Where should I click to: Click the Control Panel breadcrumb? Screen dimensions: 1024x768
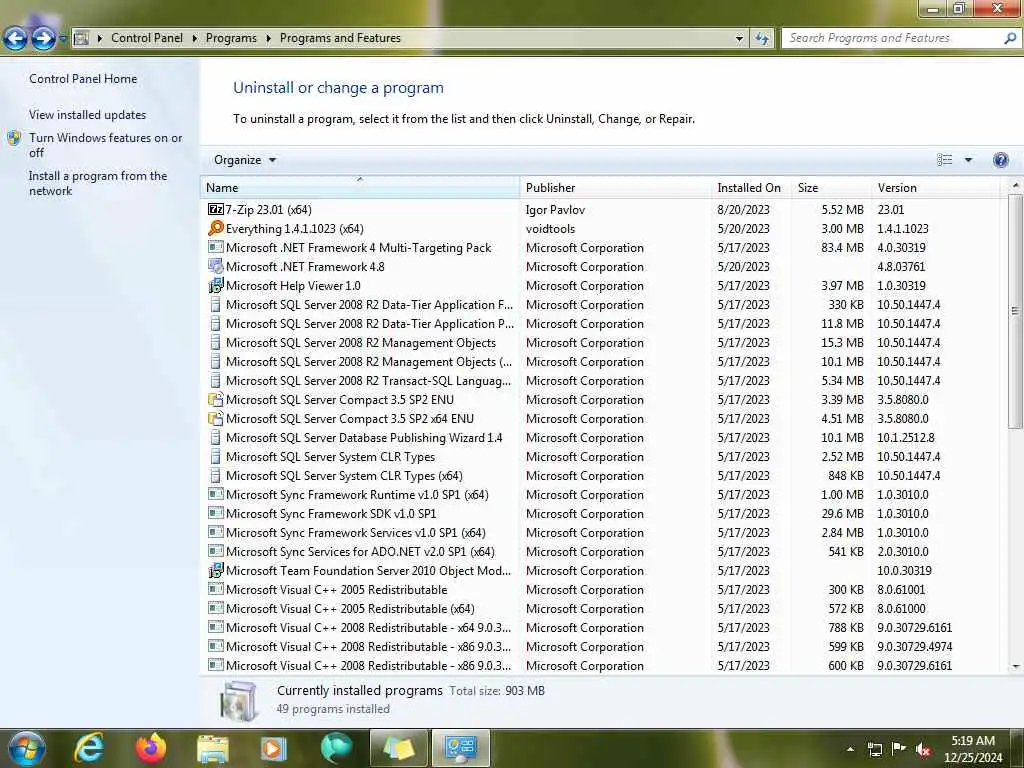[x=147, y=38]
